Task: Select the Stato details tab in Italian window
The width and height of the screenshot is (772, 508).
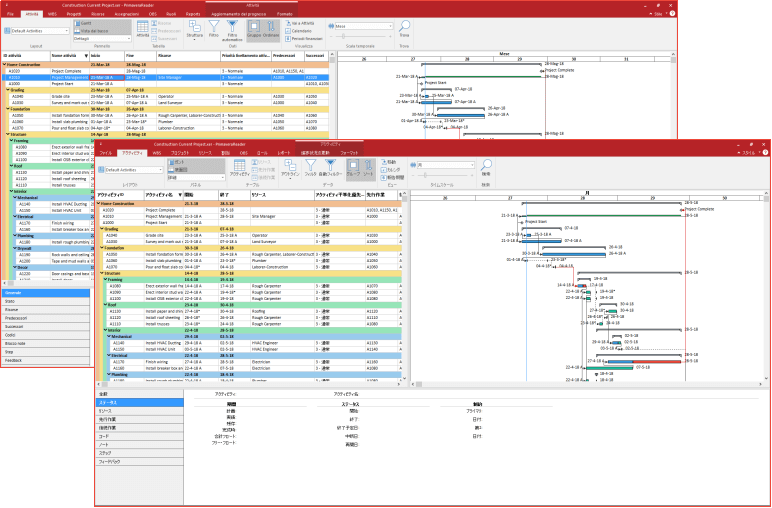Action: [45, 301]
